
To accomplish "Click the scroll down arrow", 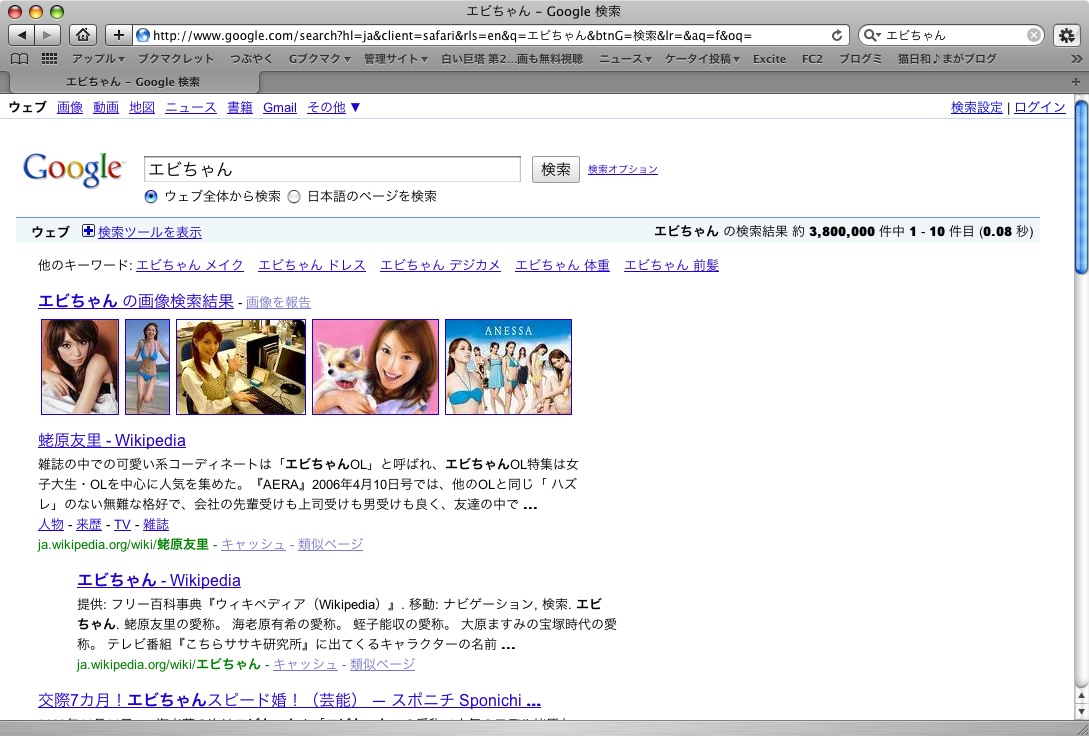I will coord(1081,712).
